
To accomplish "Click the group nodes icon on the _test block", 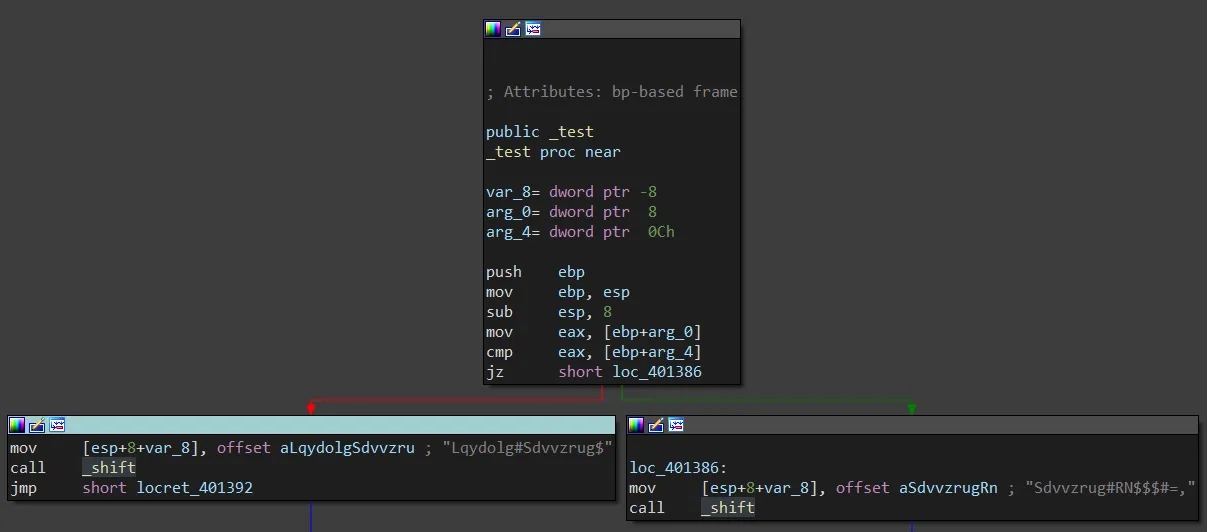I will [x=533, y=29].
